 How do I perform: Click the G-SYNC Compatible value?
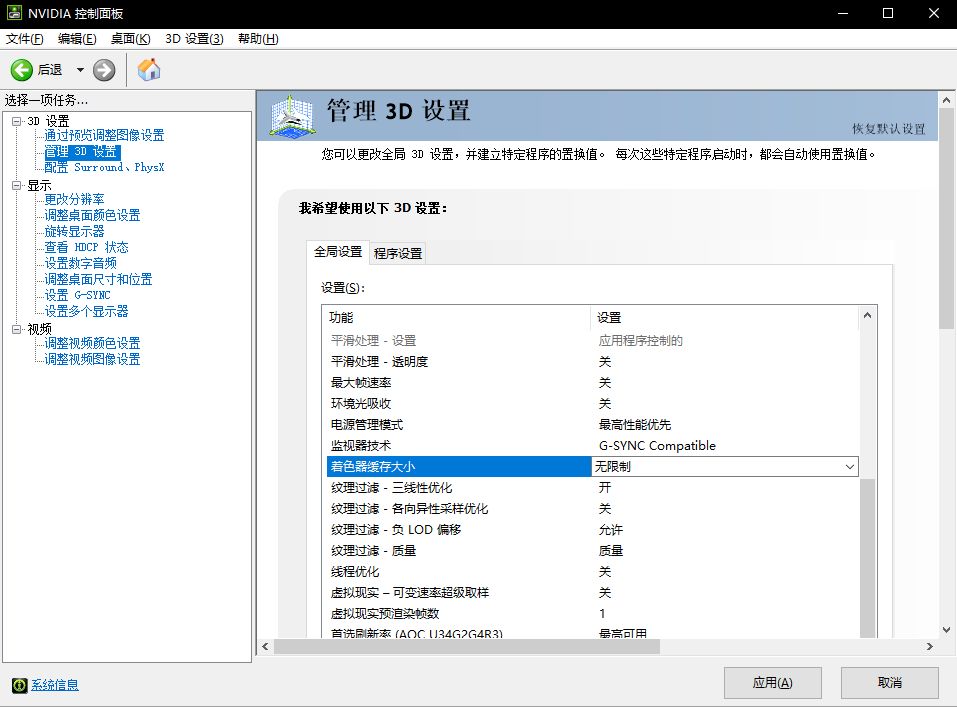pyautogui.click(x=657, y=446)
